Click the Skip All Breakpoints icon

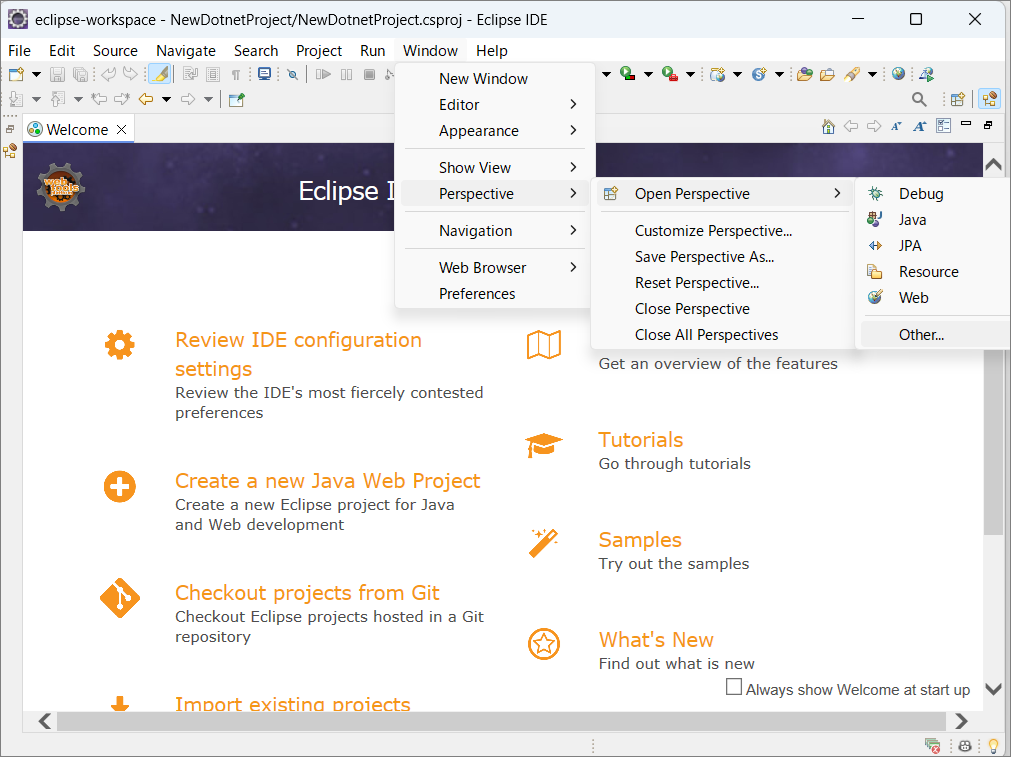point(292,75)
